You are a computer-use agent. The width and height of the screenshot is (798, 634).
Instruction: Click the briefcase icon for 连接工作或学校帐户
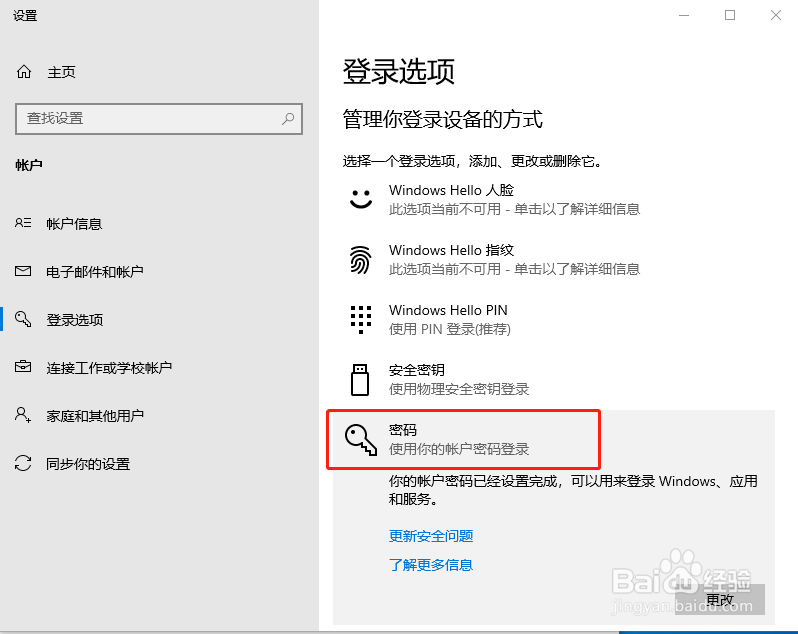pos(23,366)
